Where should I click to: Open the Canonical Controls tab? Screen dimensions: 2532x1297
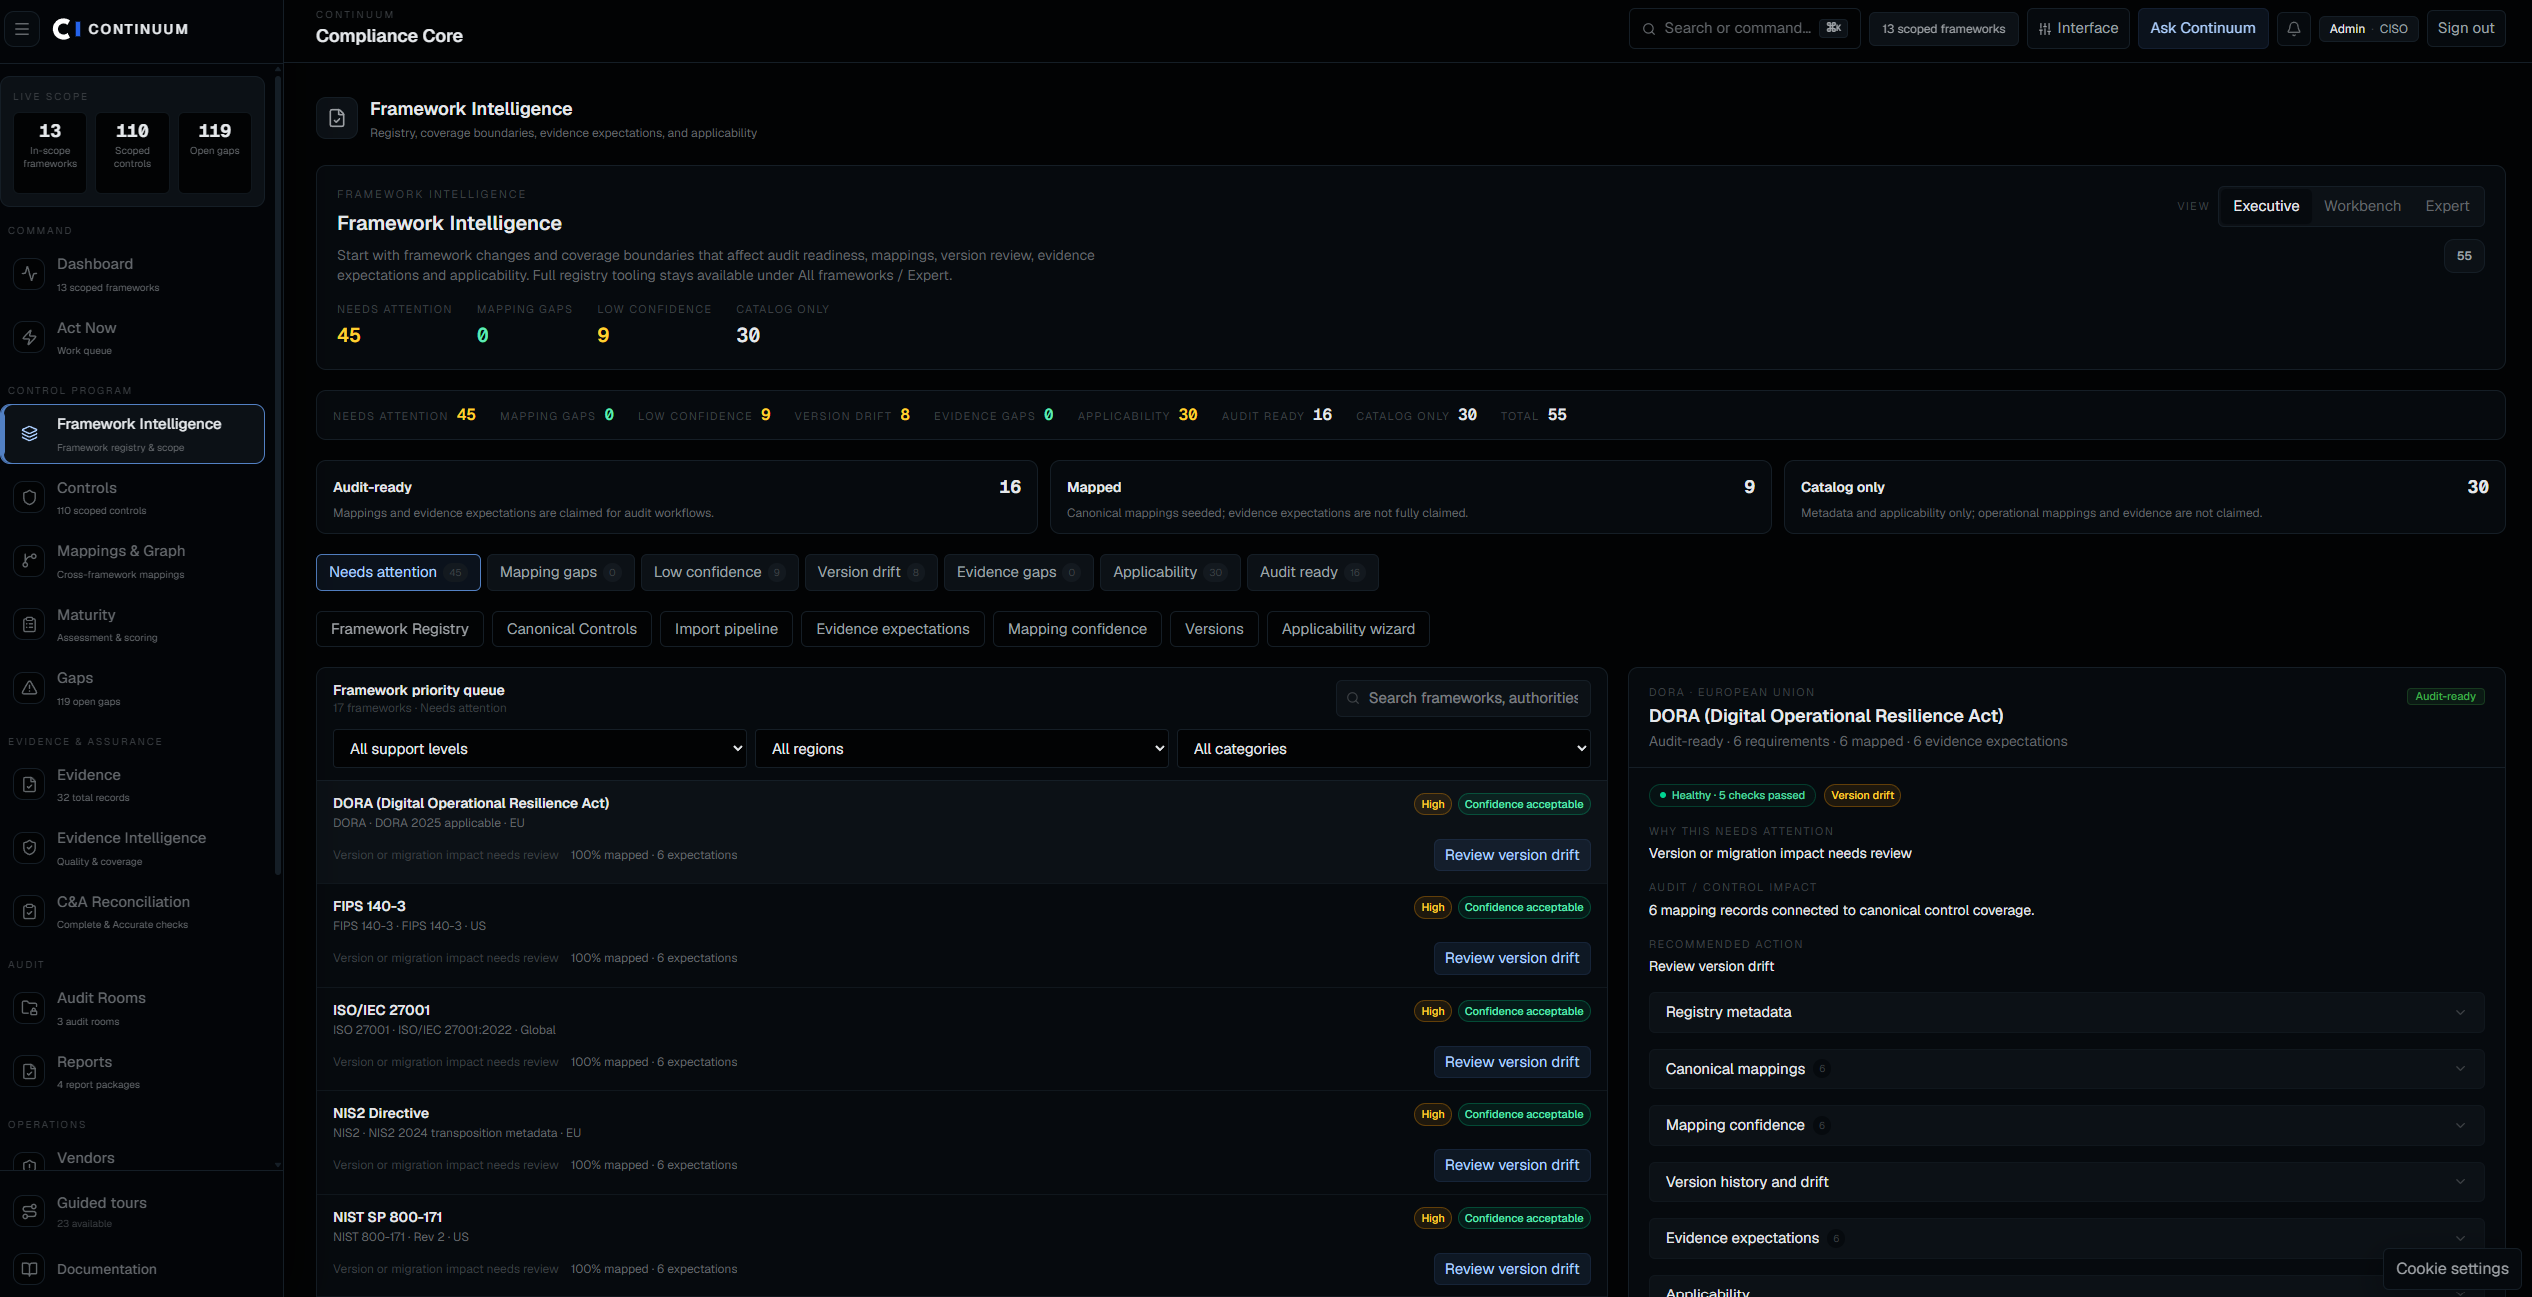pos(572,629)
